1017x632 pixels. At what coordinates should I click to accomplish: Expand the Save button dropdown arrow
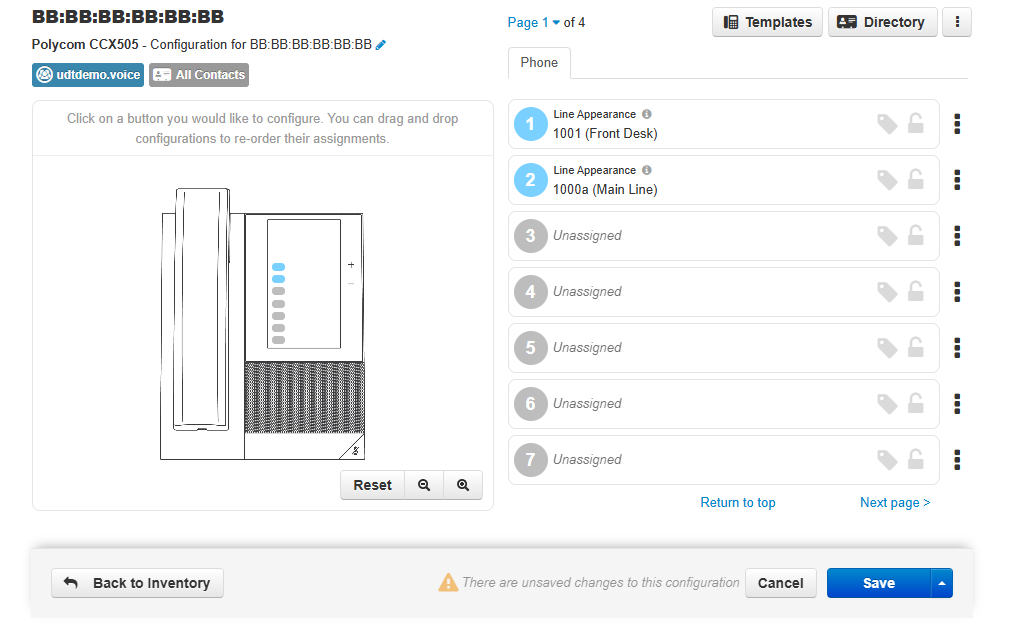pyautogui.click(x=941, y=583)
